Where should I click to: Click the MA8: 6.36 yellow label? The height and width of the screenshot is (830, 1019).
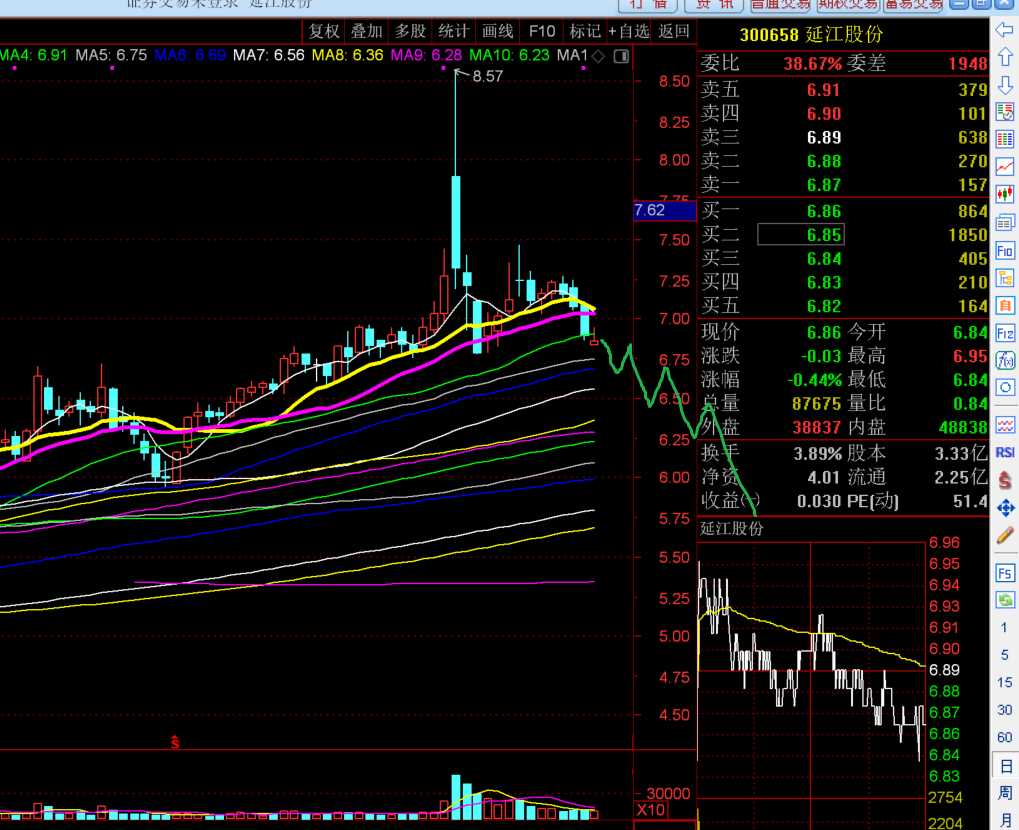[348, 55]
